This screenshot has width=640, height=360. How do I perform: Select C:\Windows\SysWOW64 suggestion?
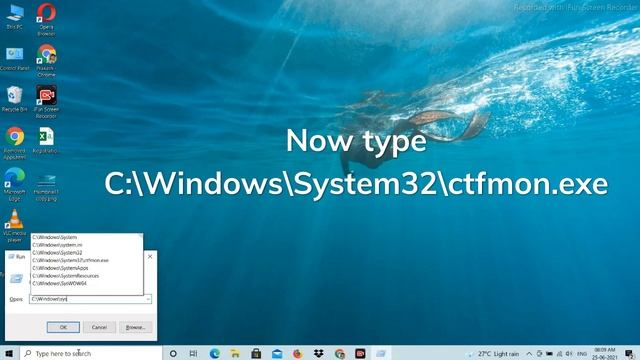click(87, 283)
